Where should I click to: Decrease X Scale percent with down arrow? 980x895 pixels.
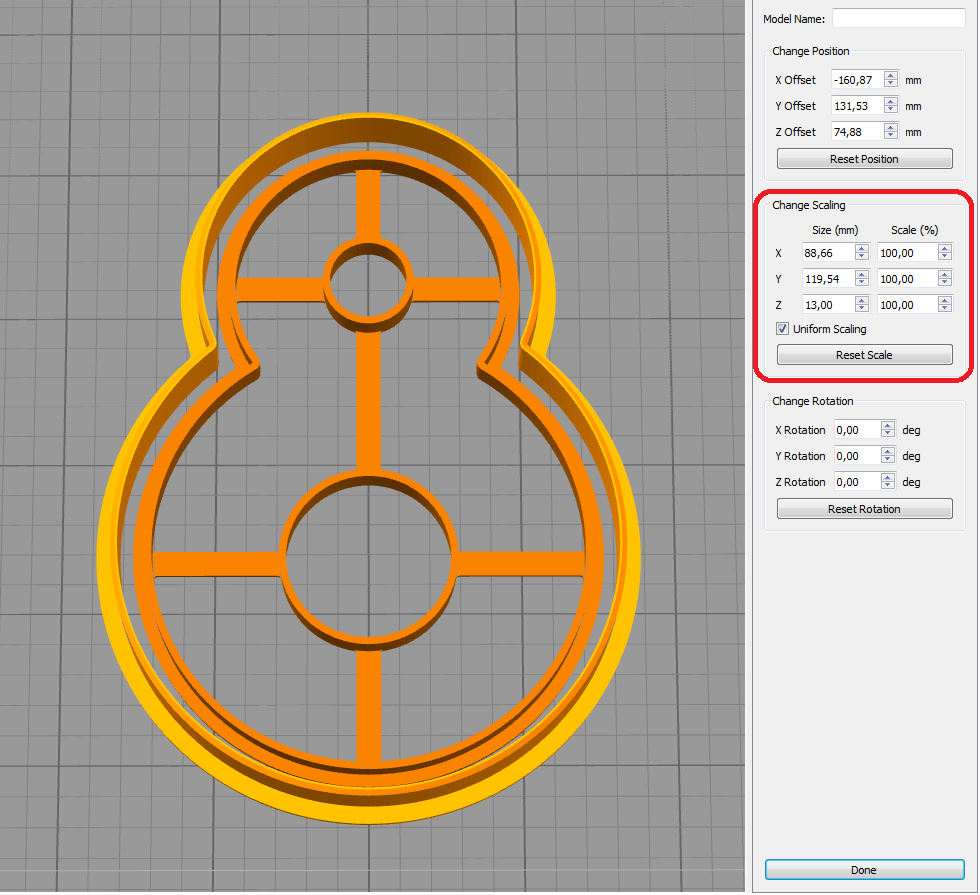point(945,257)
